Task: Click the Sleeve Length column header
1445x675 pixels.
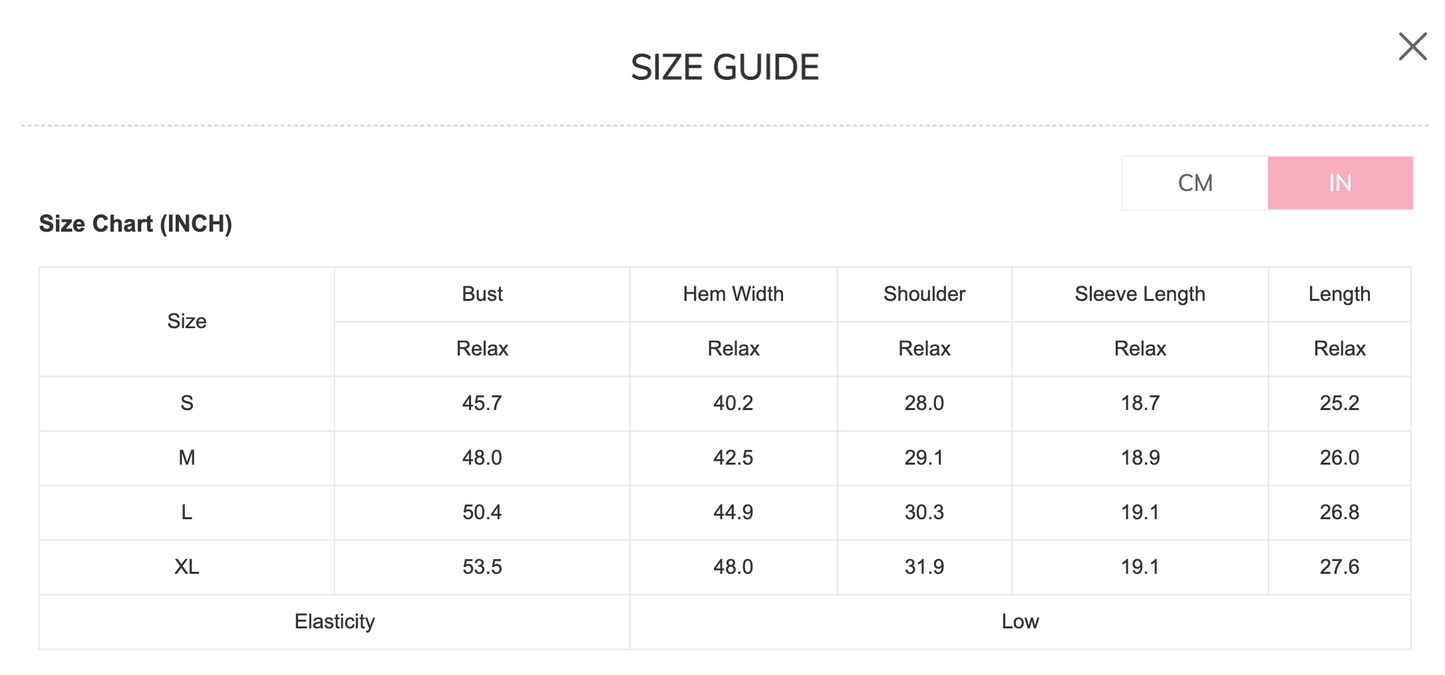Action: click(x=1139, y=294)
